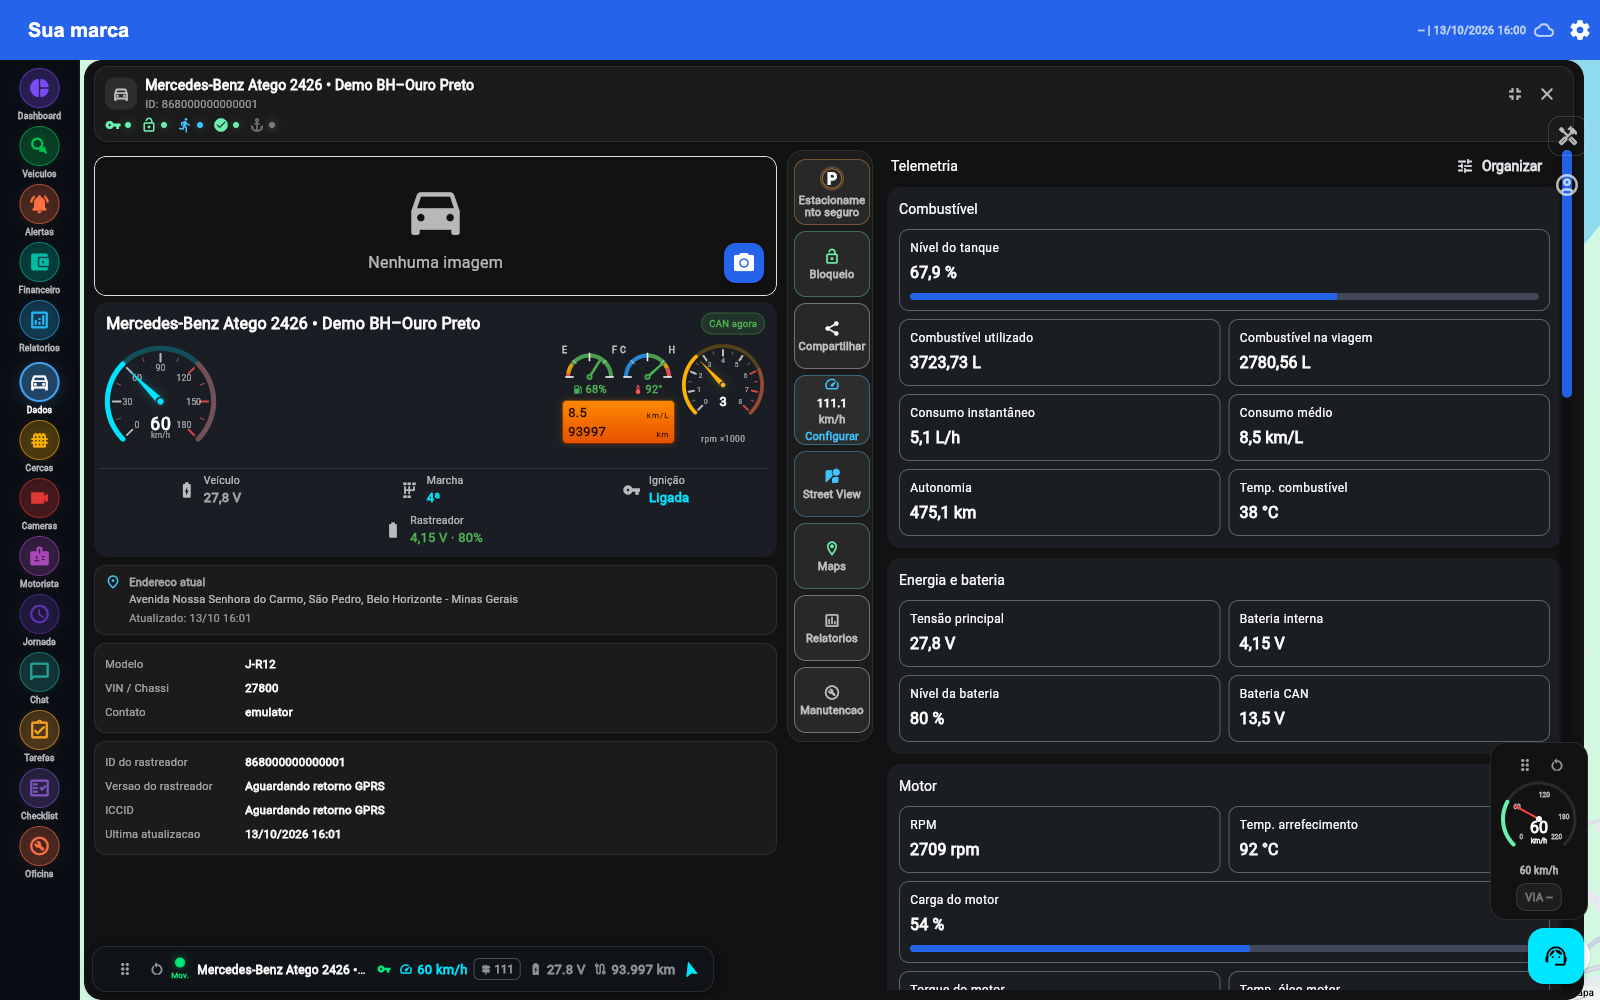Open the Cercas fence icon
The height and width of the screenshot is (1000, 1600).
coord(39,440)
